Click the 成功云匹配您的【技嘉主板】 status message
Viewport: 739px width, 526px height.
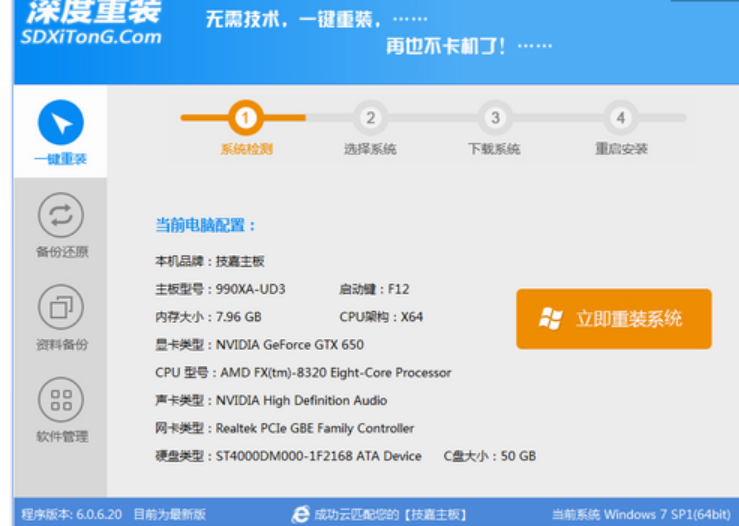391,514
